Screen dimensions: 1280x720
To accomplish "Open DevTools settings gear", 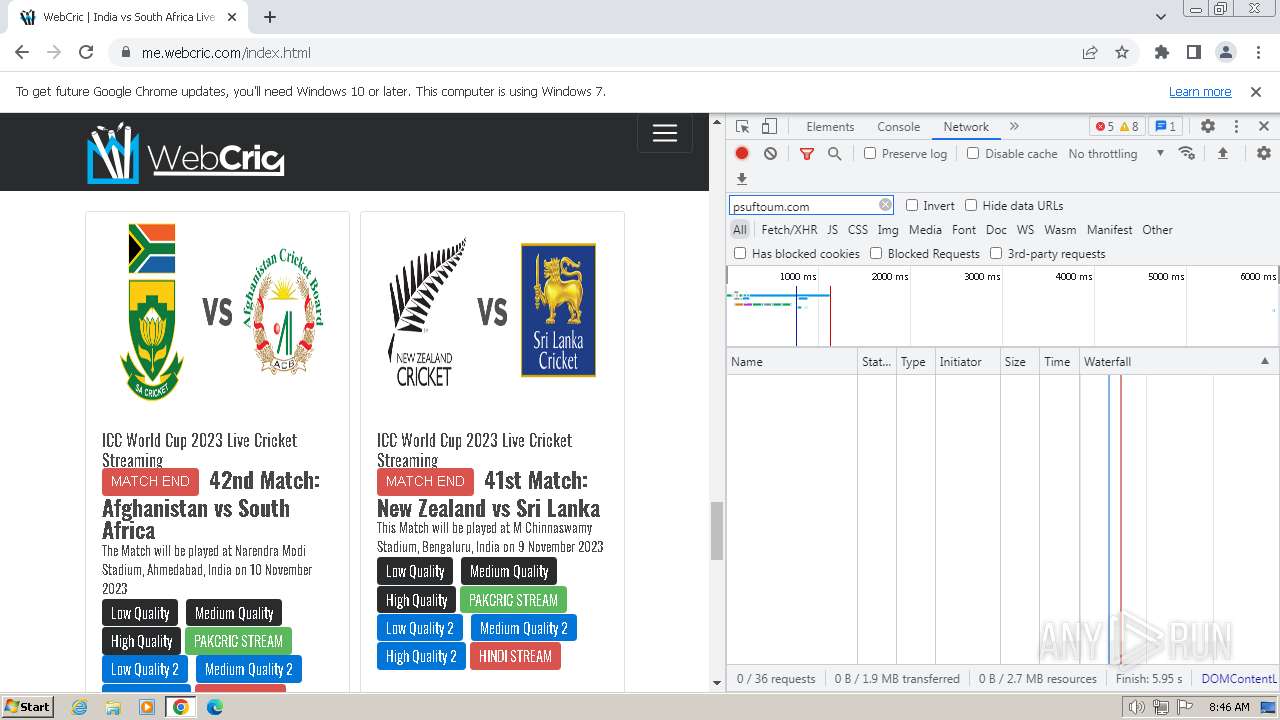I will [1208, 127].
